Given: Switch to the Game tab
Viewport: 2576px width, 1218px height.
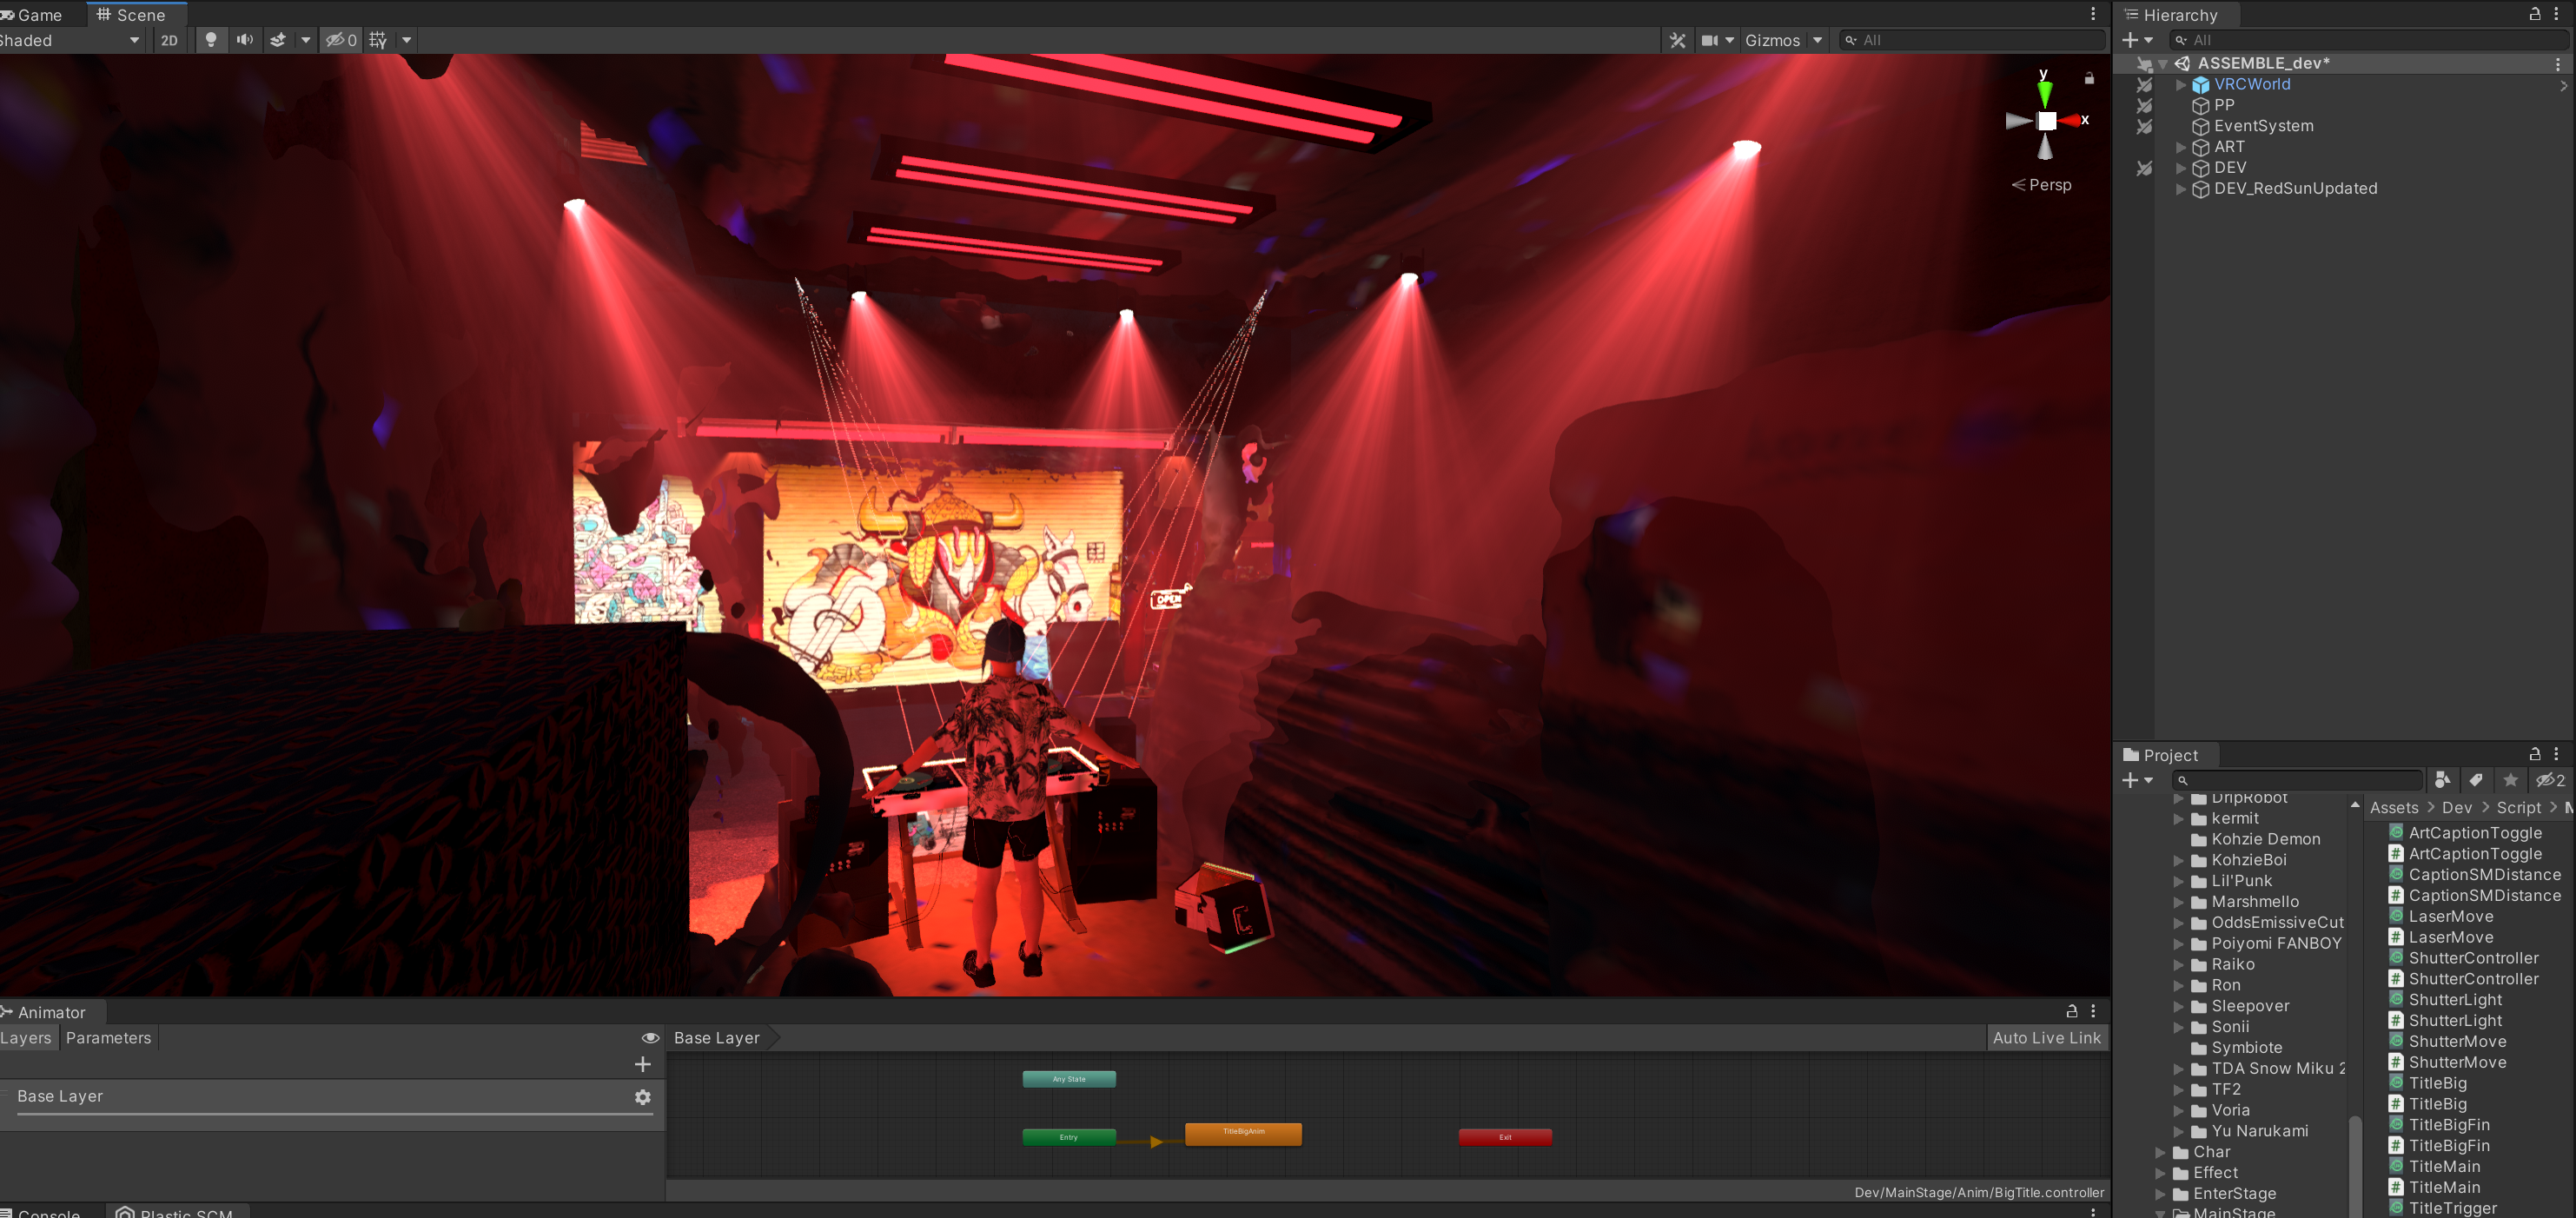Looking at the screenshot, I should pyautogui.click(x=32, y=15).
